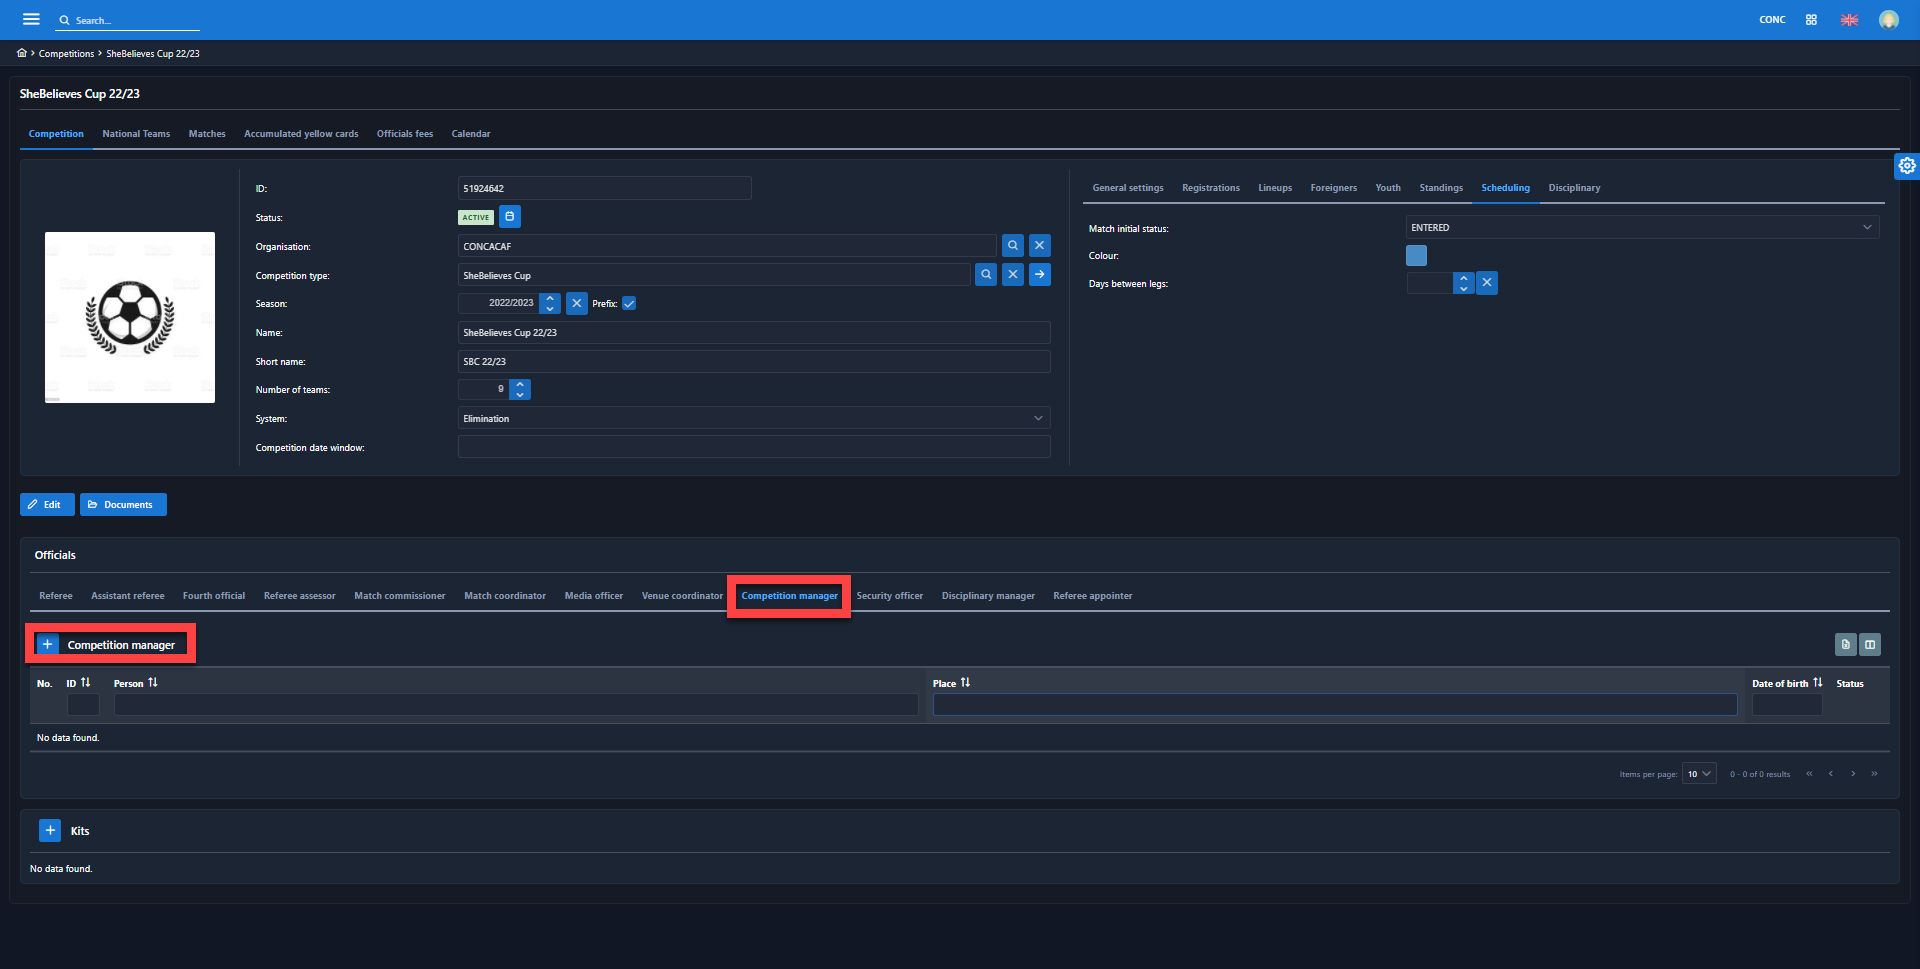The image size is (1920, 969).
Task: Switch to the National Teams tab
Action: (x=136, y=134)
